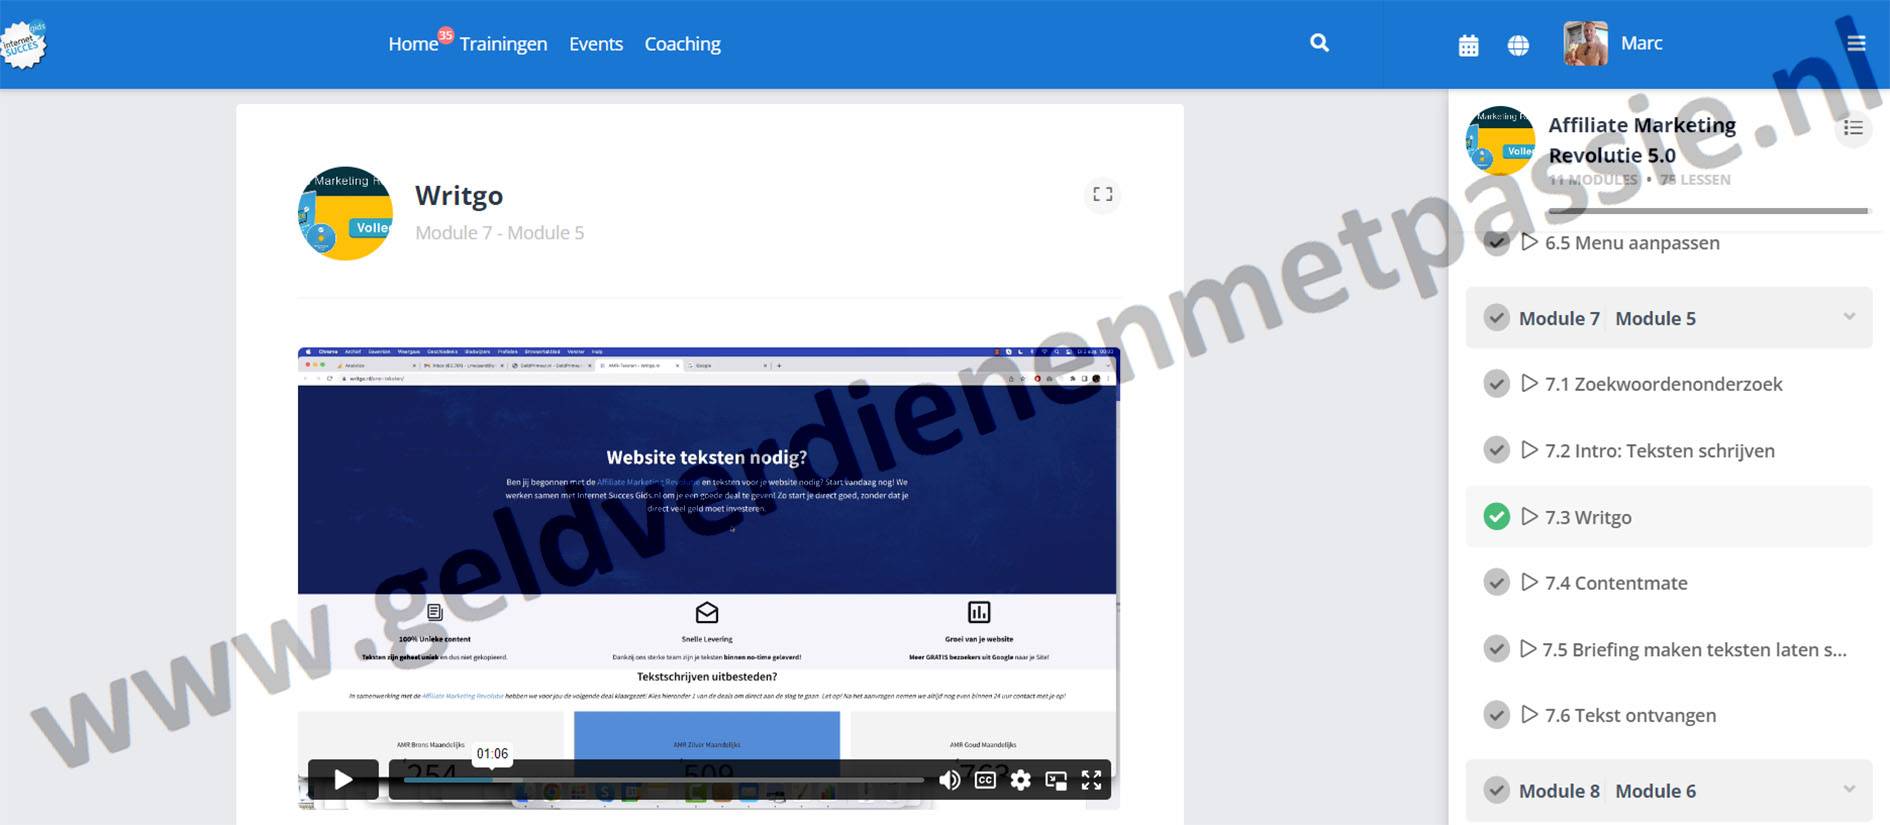Open lesson 7.6 Tekst ontvangen

coord(1630,715)
